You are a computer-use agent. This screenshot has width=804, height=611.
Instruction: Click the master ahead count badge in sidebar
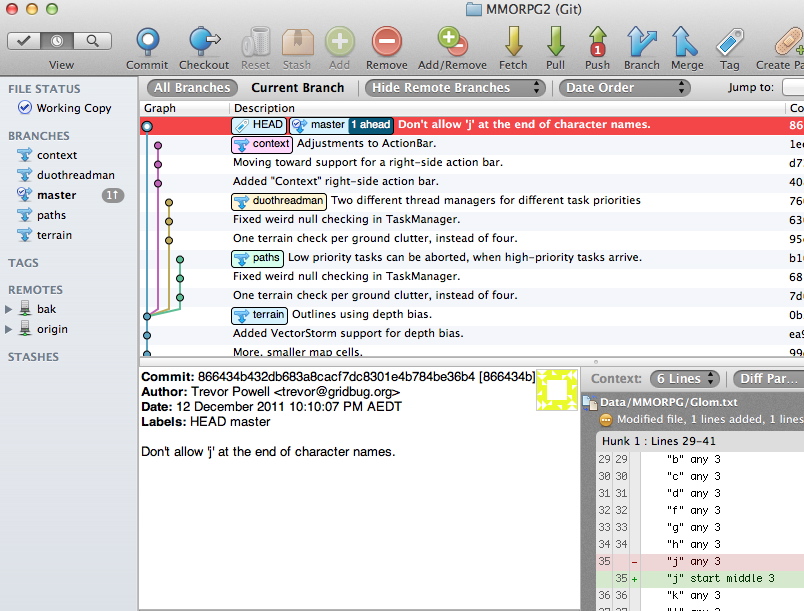pyautogui.click(x=113, y=195)
